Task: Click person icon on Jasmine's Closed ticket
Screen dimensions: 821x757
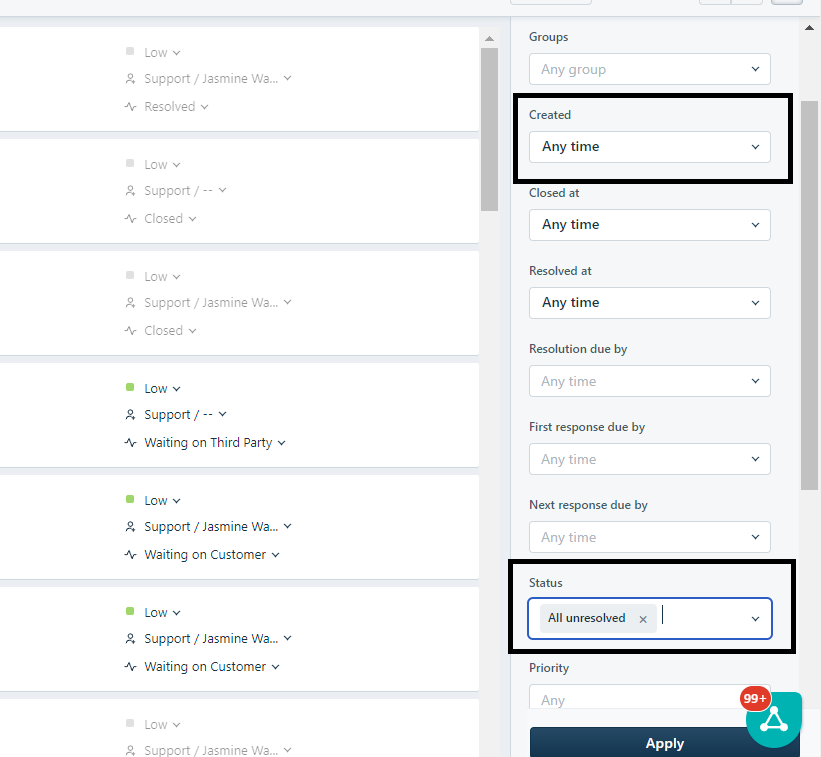Action: point(130,303)
